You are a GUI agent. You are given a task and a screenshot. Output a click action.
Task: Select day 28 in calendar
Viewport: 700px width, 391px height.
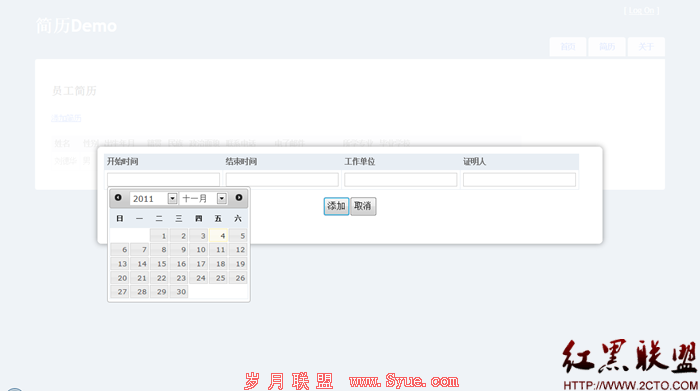tap(139, 291)
